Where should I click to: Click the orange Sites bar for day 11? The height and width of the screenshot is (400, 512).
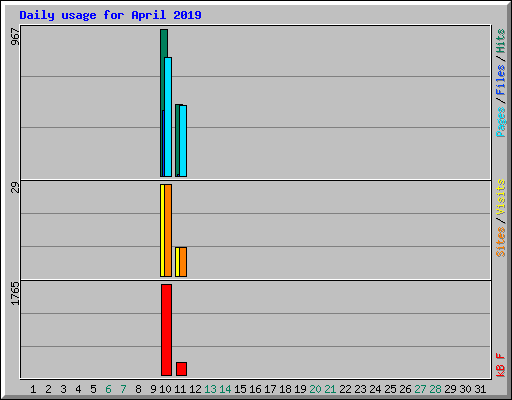click(x=183, y=262)
